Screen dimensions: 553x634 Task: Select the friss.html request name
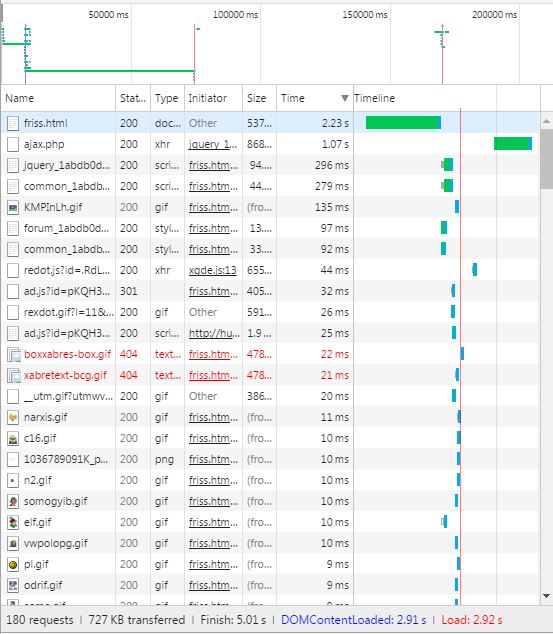46,123
